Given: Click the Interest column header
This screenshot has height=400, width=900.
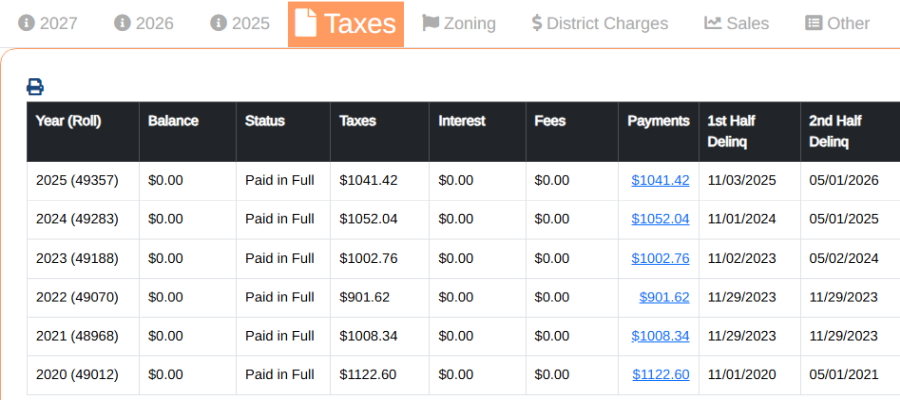Looking at the screenshot, I should [478, 132].
